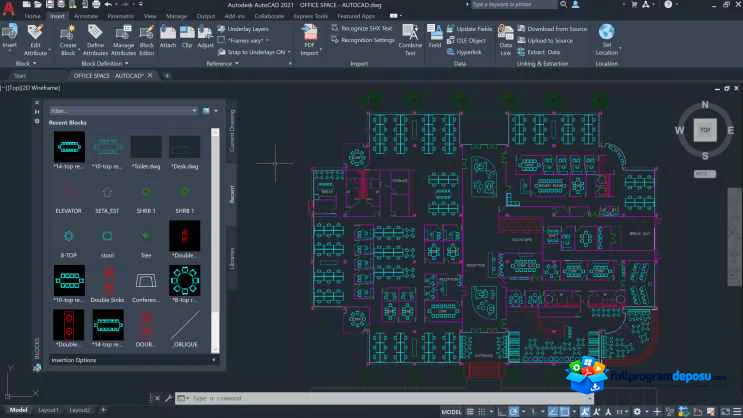Viewport: 743px width, 418px height.
Task: Open Recognition Settings
Action: click(363, 40)
